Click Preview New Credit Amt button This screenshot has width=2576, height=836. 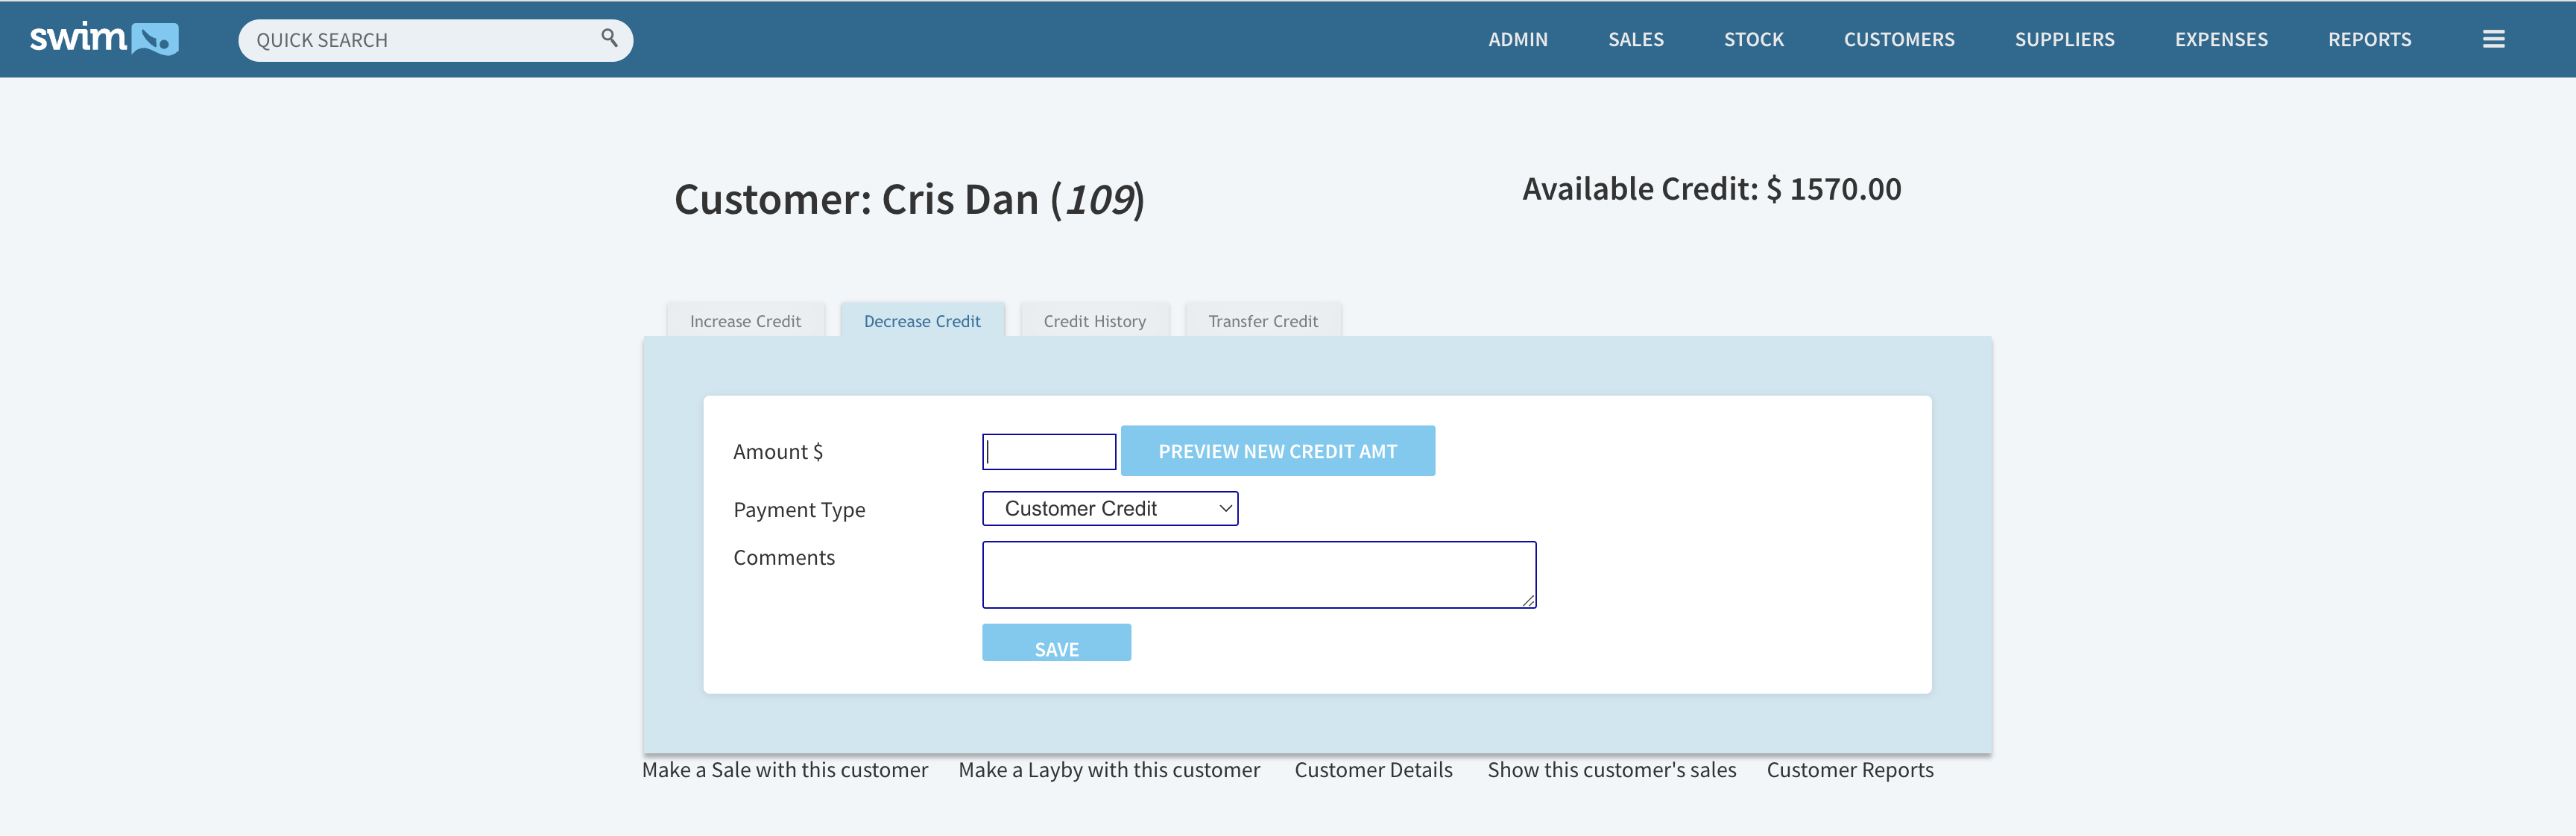click(x=1277, y=451)
